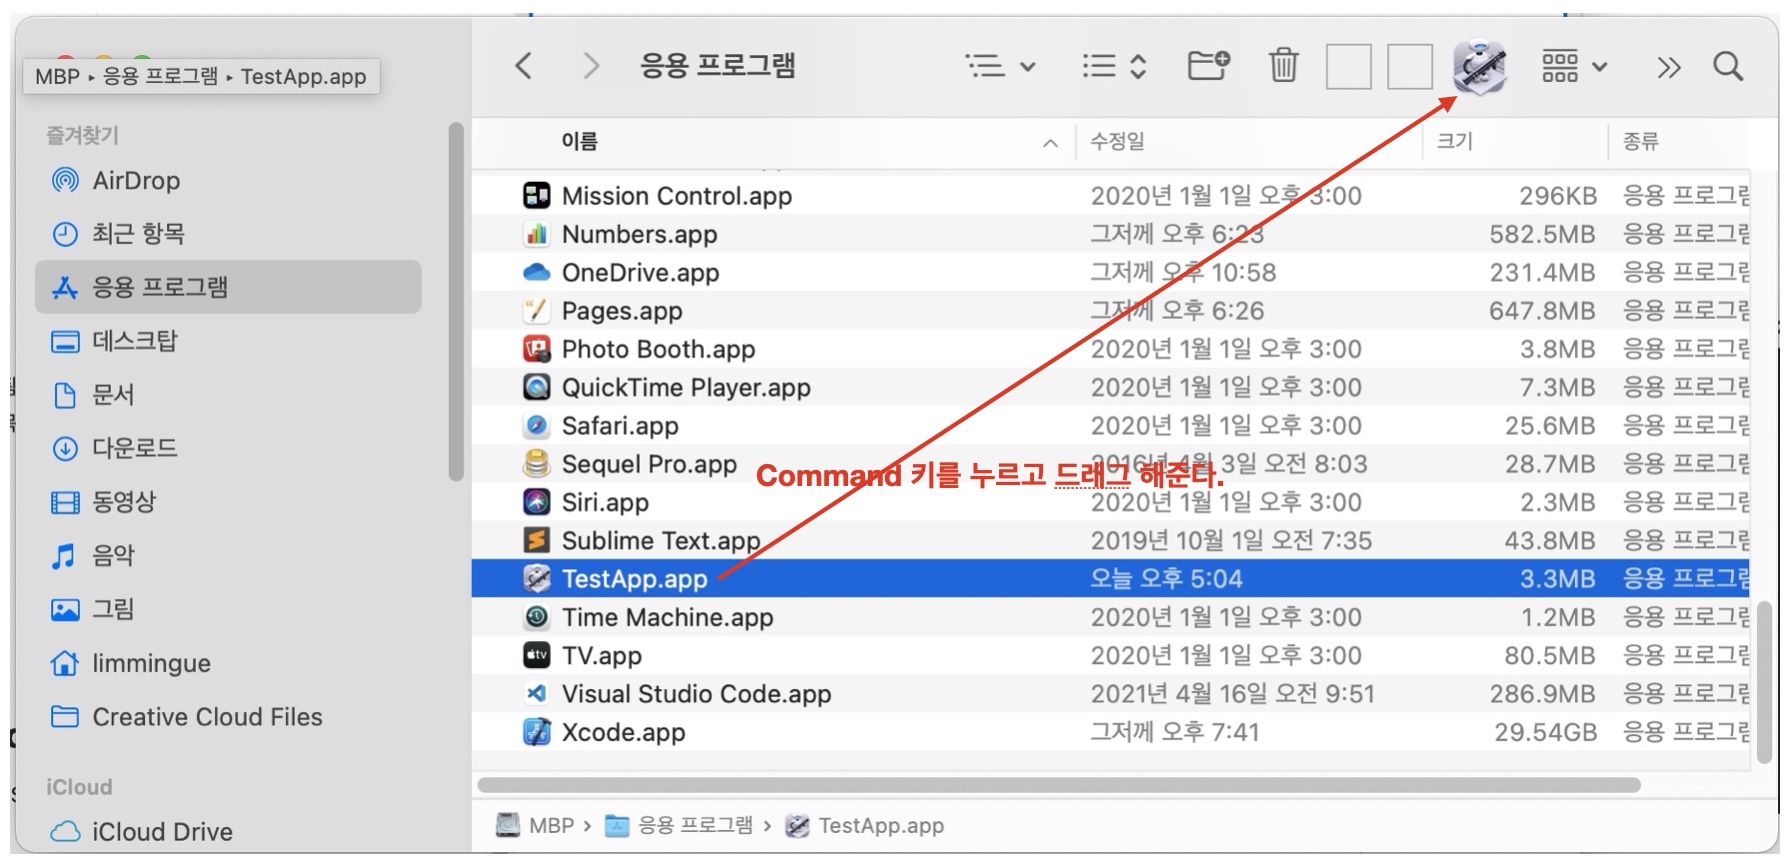Click the file list vertical scrollbar
The width and height of the screenshot is (1792, 864).
pos(1765,682)
